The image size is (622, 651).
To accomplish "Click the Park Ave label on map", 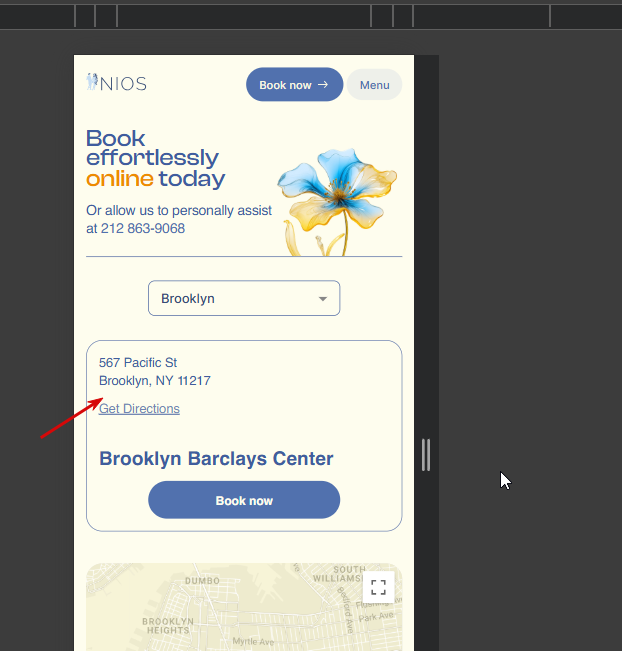I will (376, 617).
